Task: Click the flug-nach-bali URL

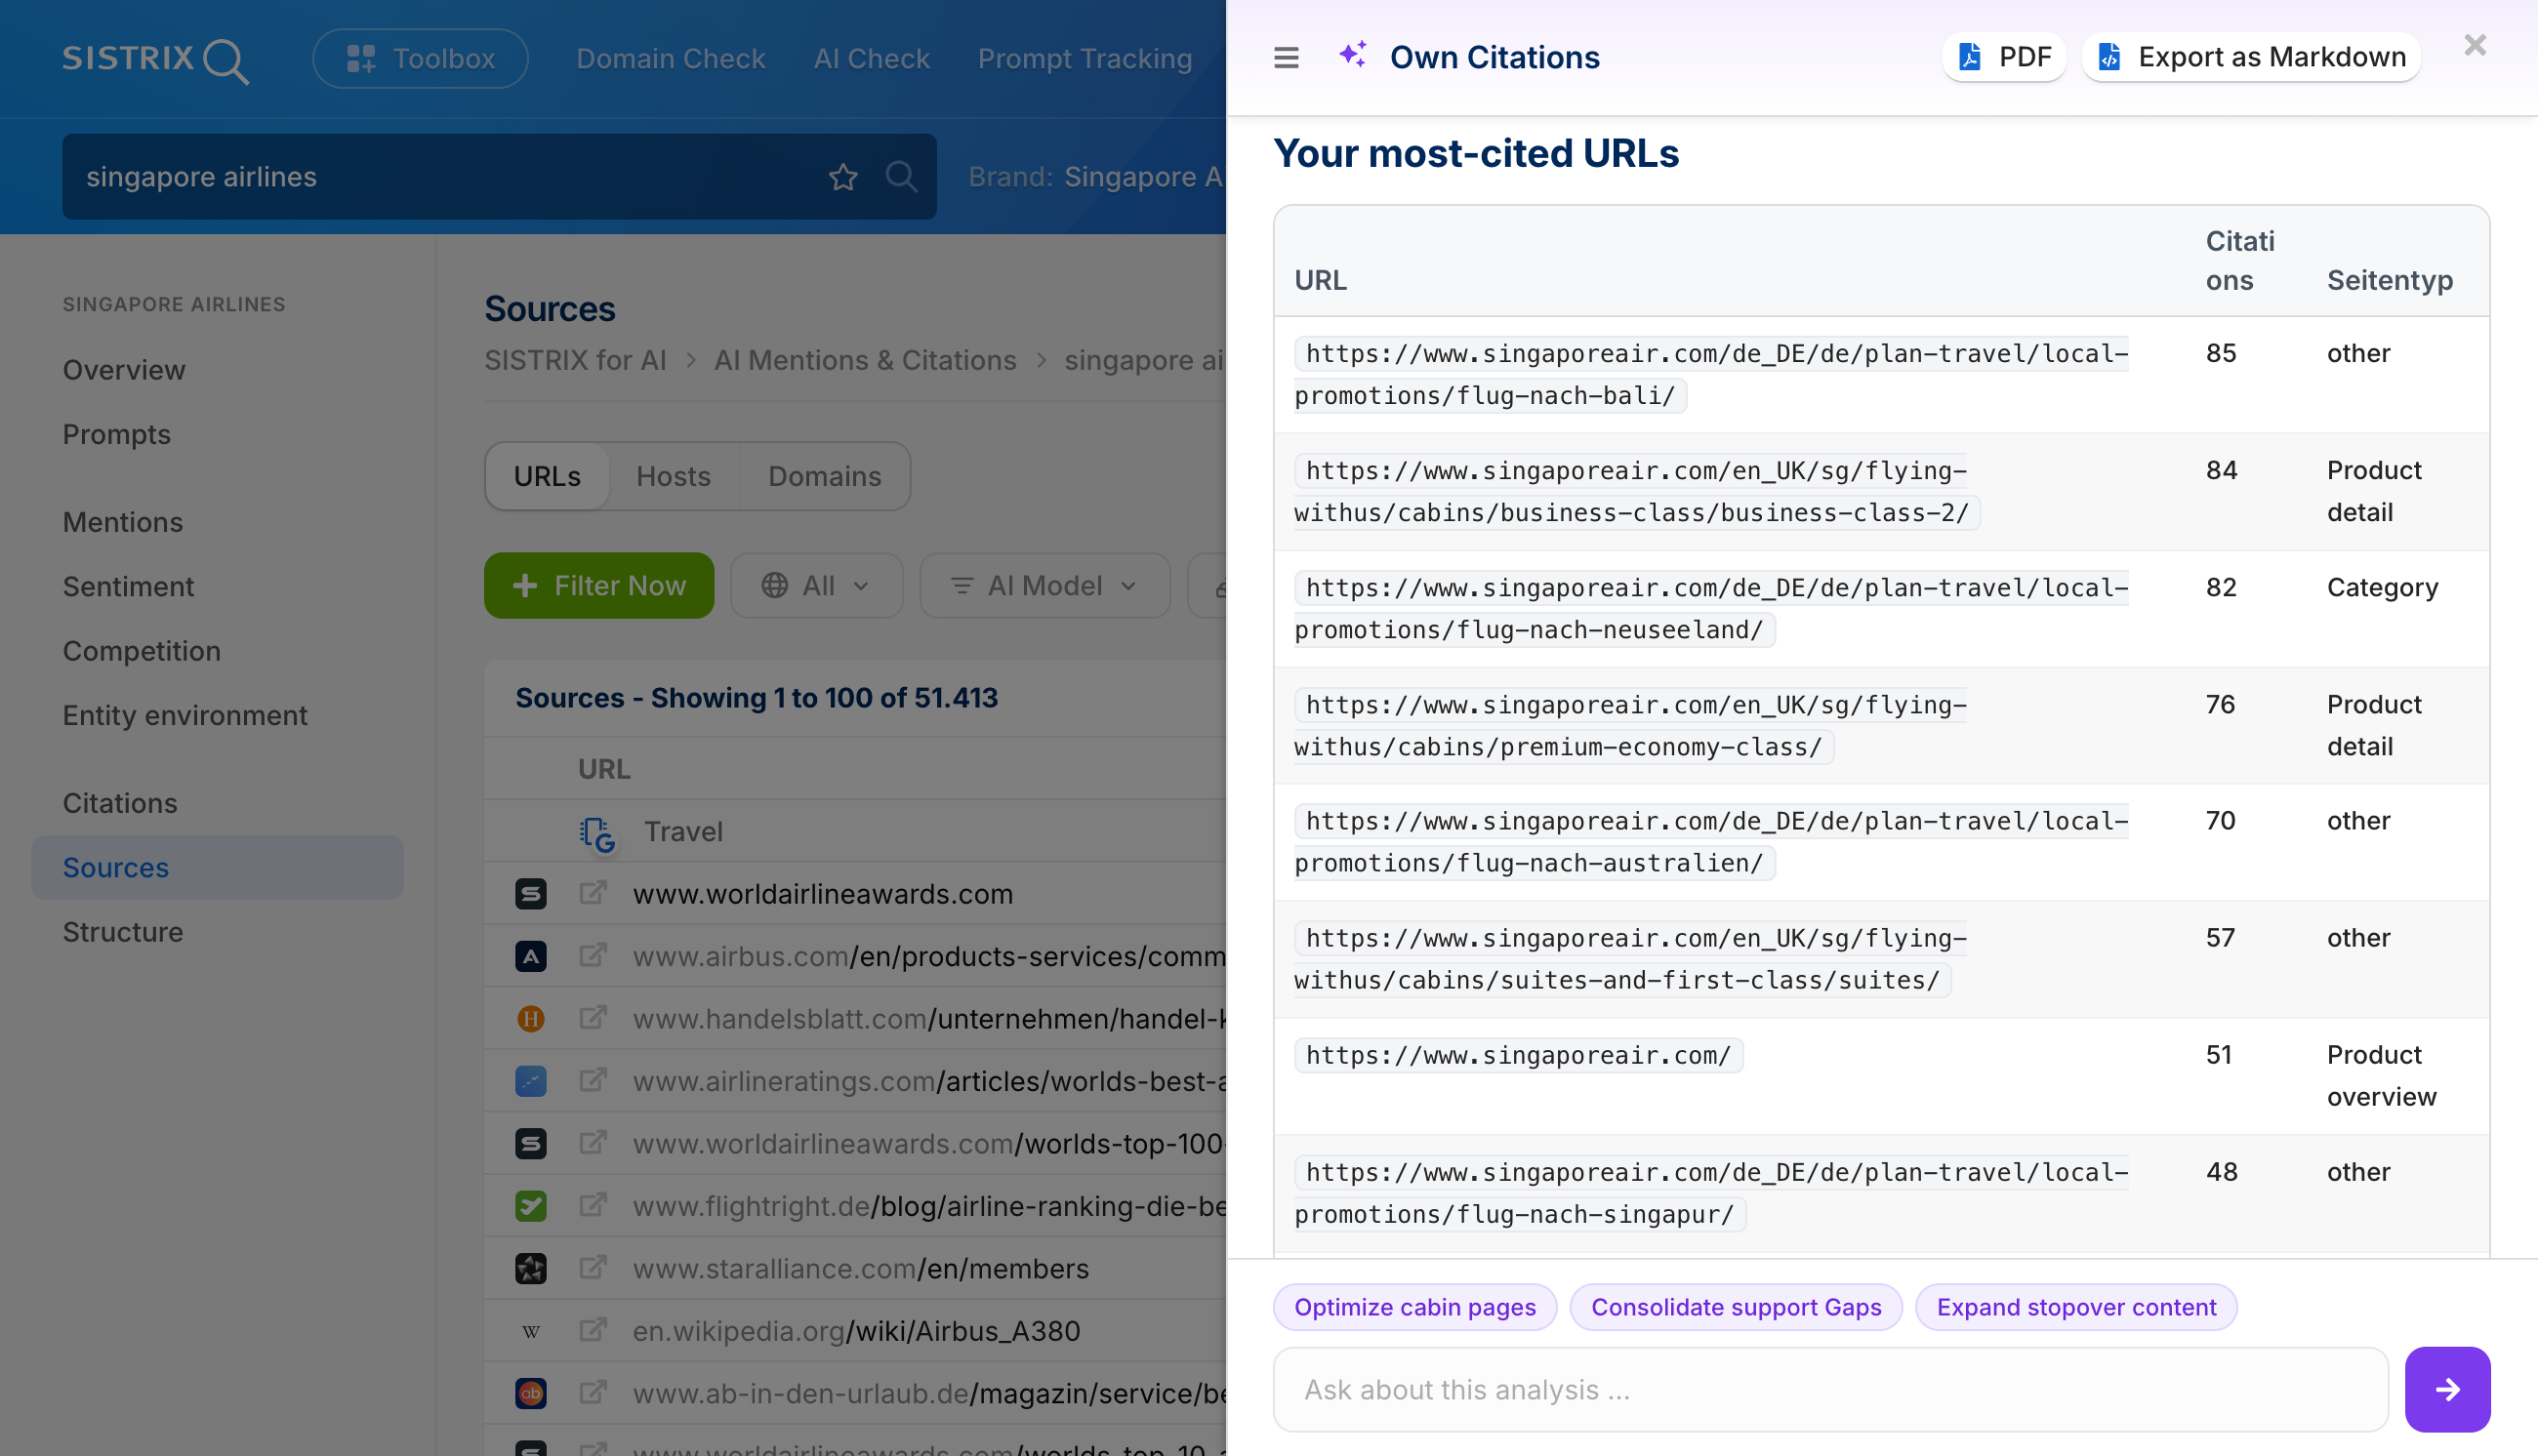Action: (1711, 374)
